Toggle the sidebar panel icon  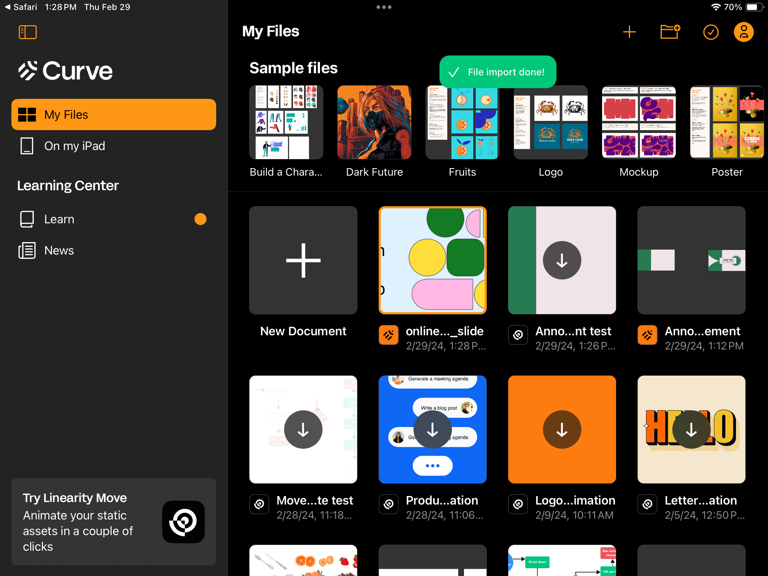[x=28, y=32]
